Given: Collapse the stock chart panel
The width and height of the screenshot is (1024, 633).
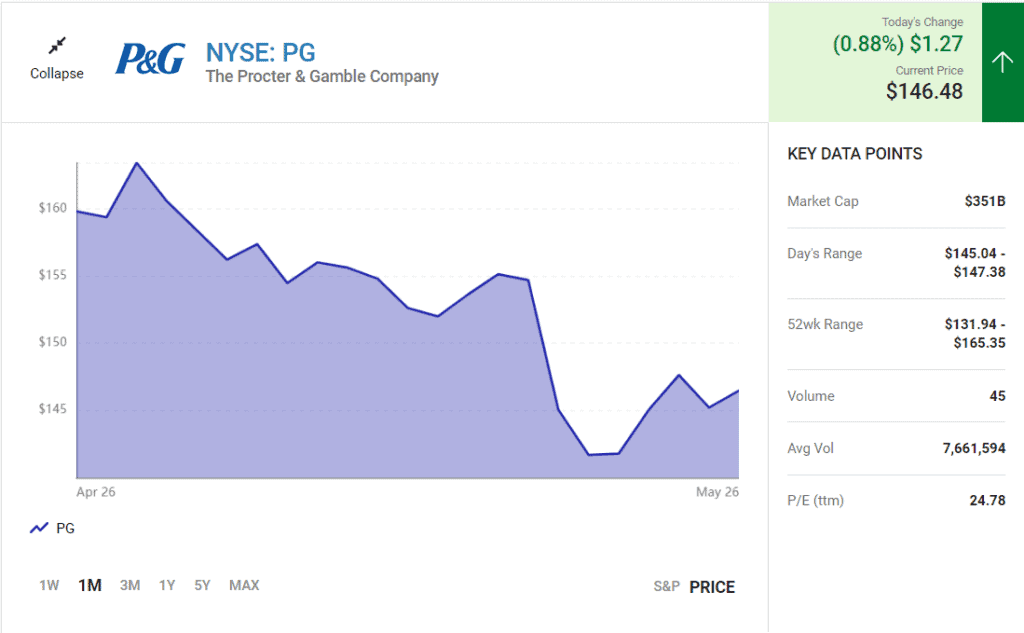Looking at the screenshot, I should (57, 73).
